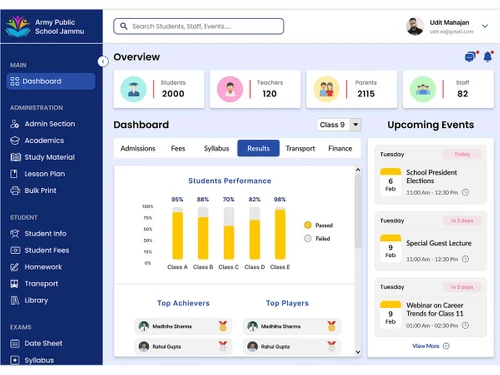Click clock icon on Webinar on Career Trends
Image resolution: width=500 pixels, height=375 pixels.
point(466,325)
